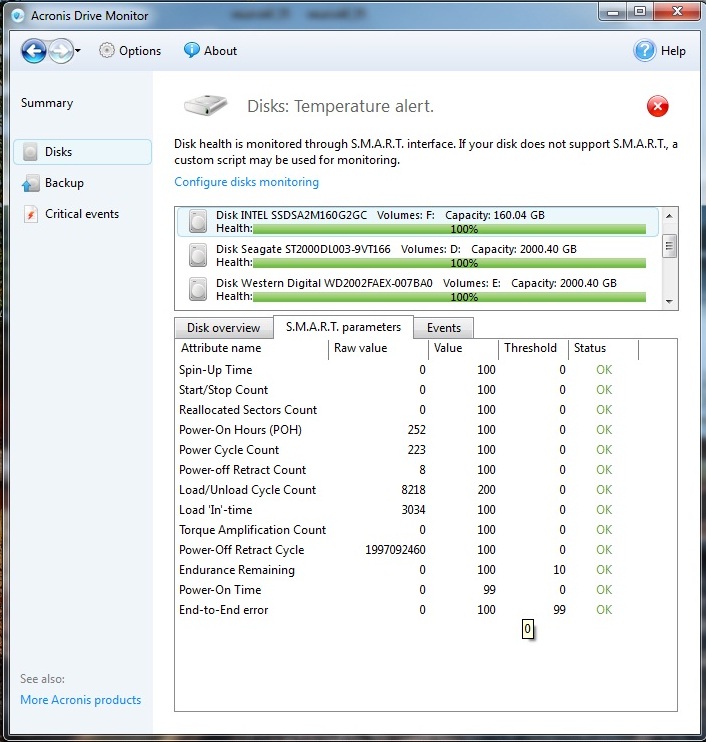Select Torque Amplification Count row
The width and height of the screenshot is (706, 742).
tap(408, 530)
